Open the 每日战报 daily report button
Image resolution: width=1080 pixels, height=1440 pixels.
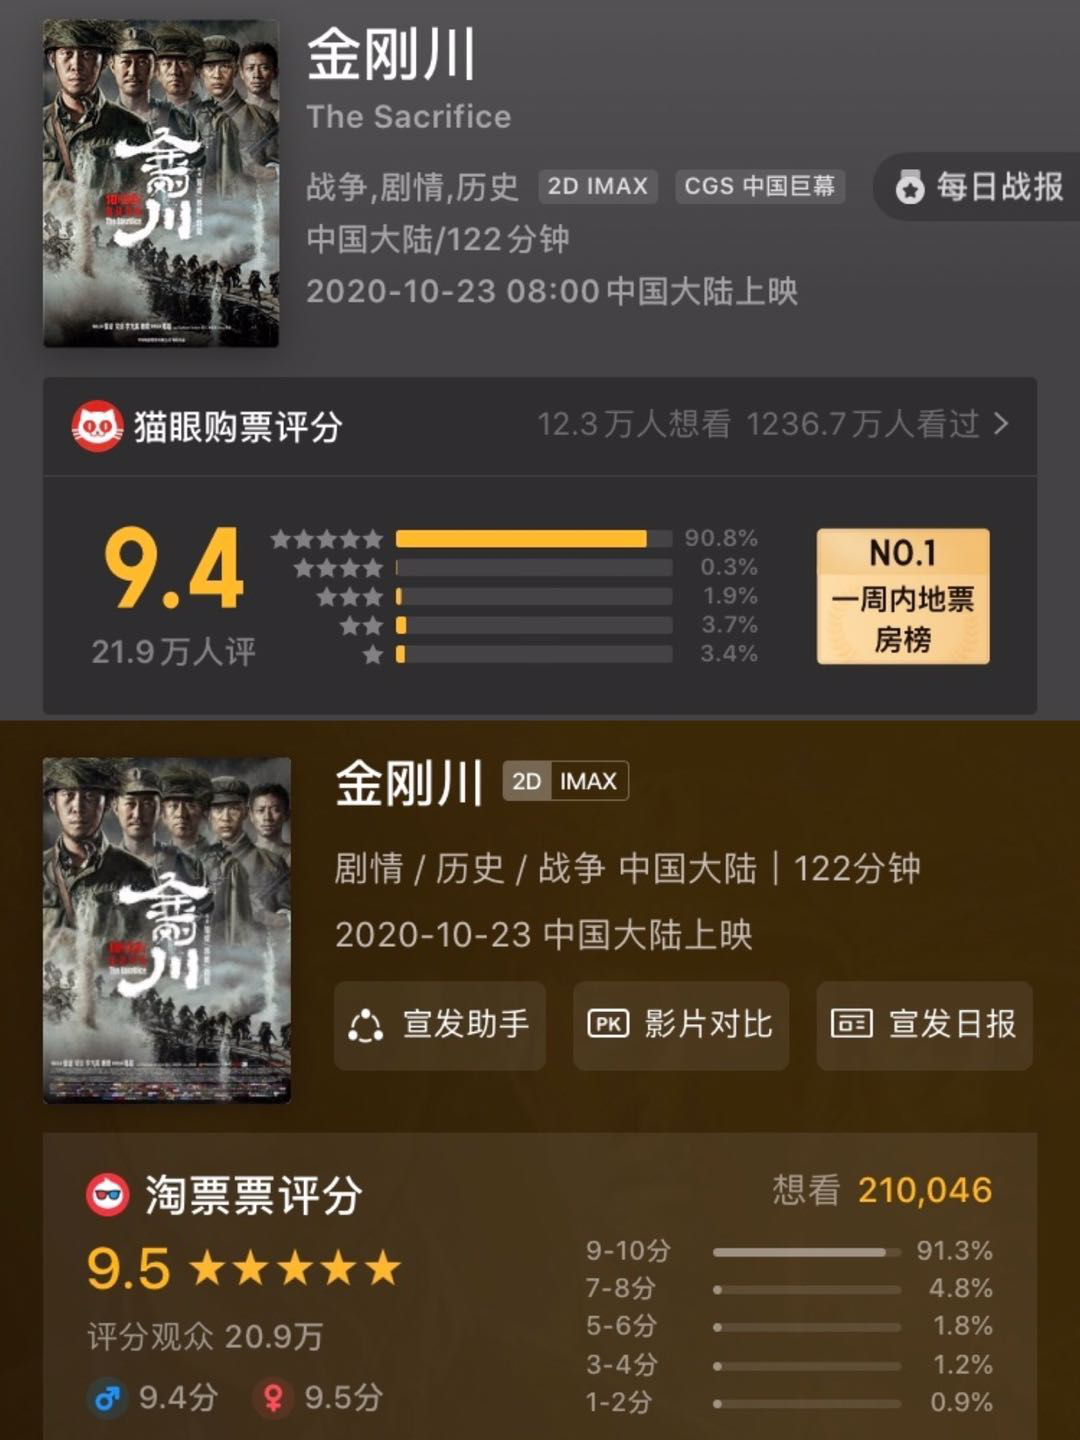978,186
